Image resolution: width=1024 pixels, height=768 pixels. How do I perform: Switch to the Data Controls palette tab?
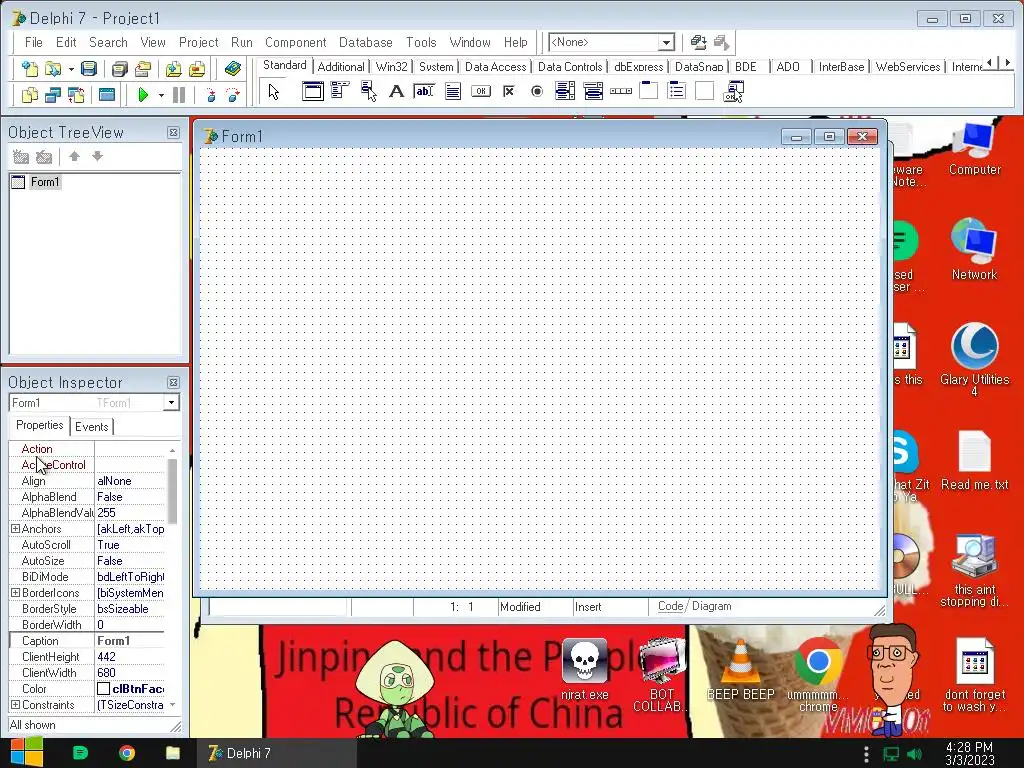click(569, 67)
